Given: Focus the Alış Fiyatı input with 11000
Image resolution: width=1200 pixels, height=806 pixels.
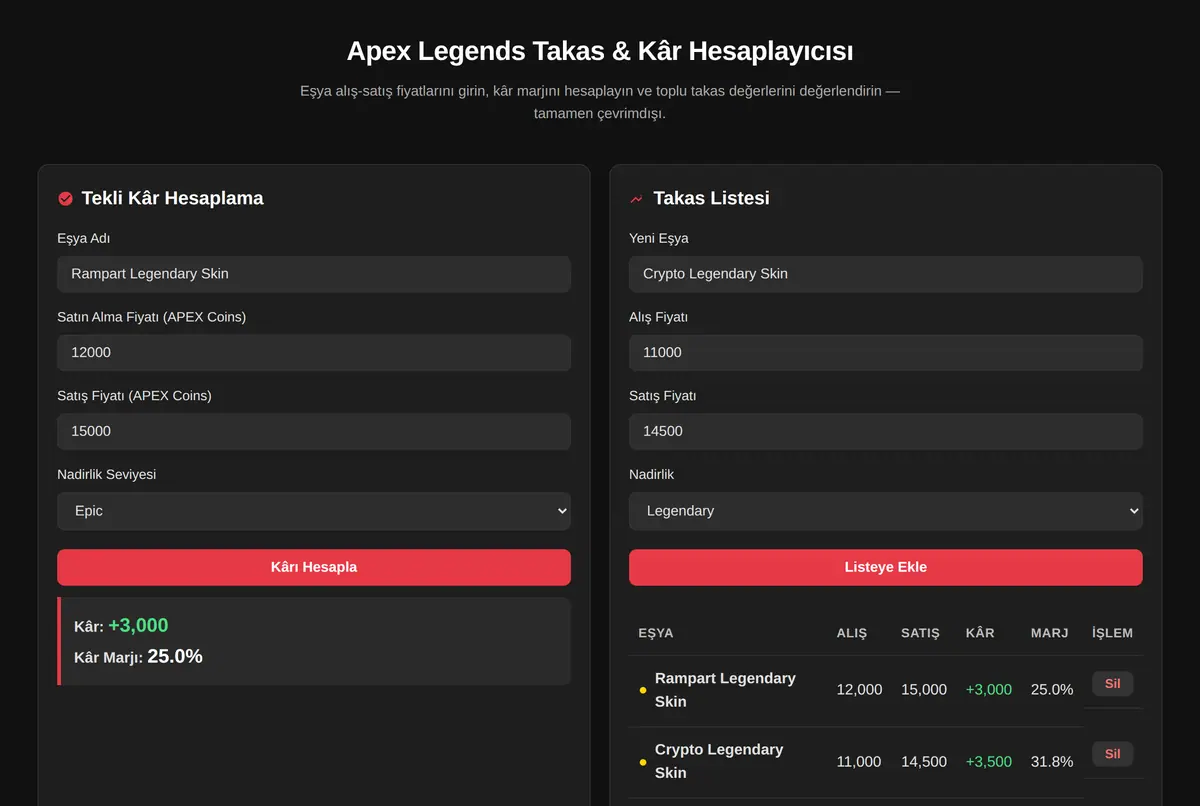Looking at the screenshot, I should [886, 353].
